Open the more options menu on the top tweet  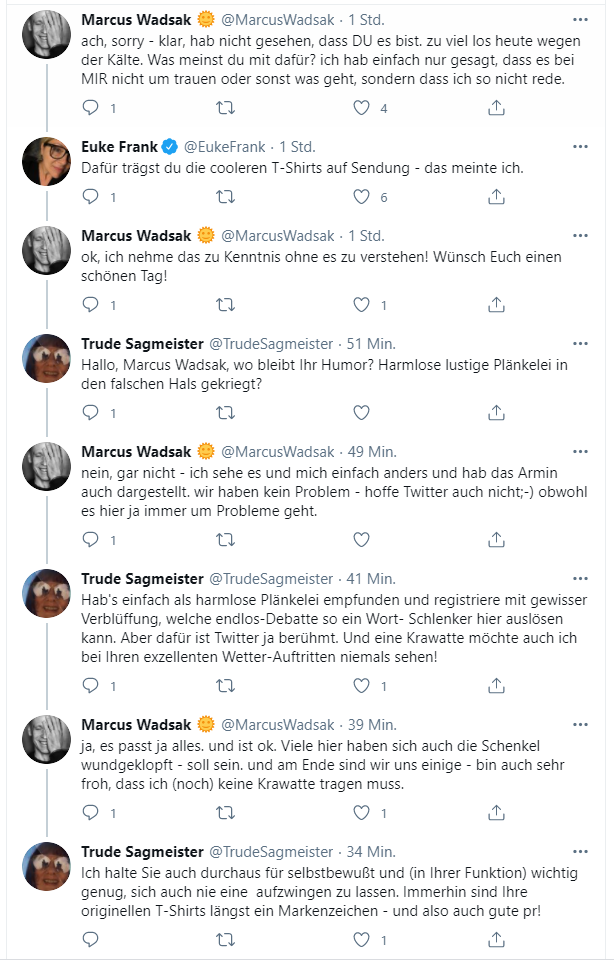pos(578,19)
